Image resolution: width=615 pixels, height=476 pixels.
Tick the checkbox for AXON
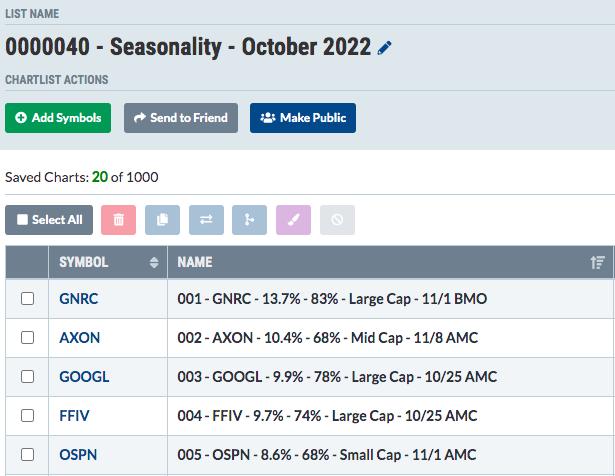click(x=27, y=337)
